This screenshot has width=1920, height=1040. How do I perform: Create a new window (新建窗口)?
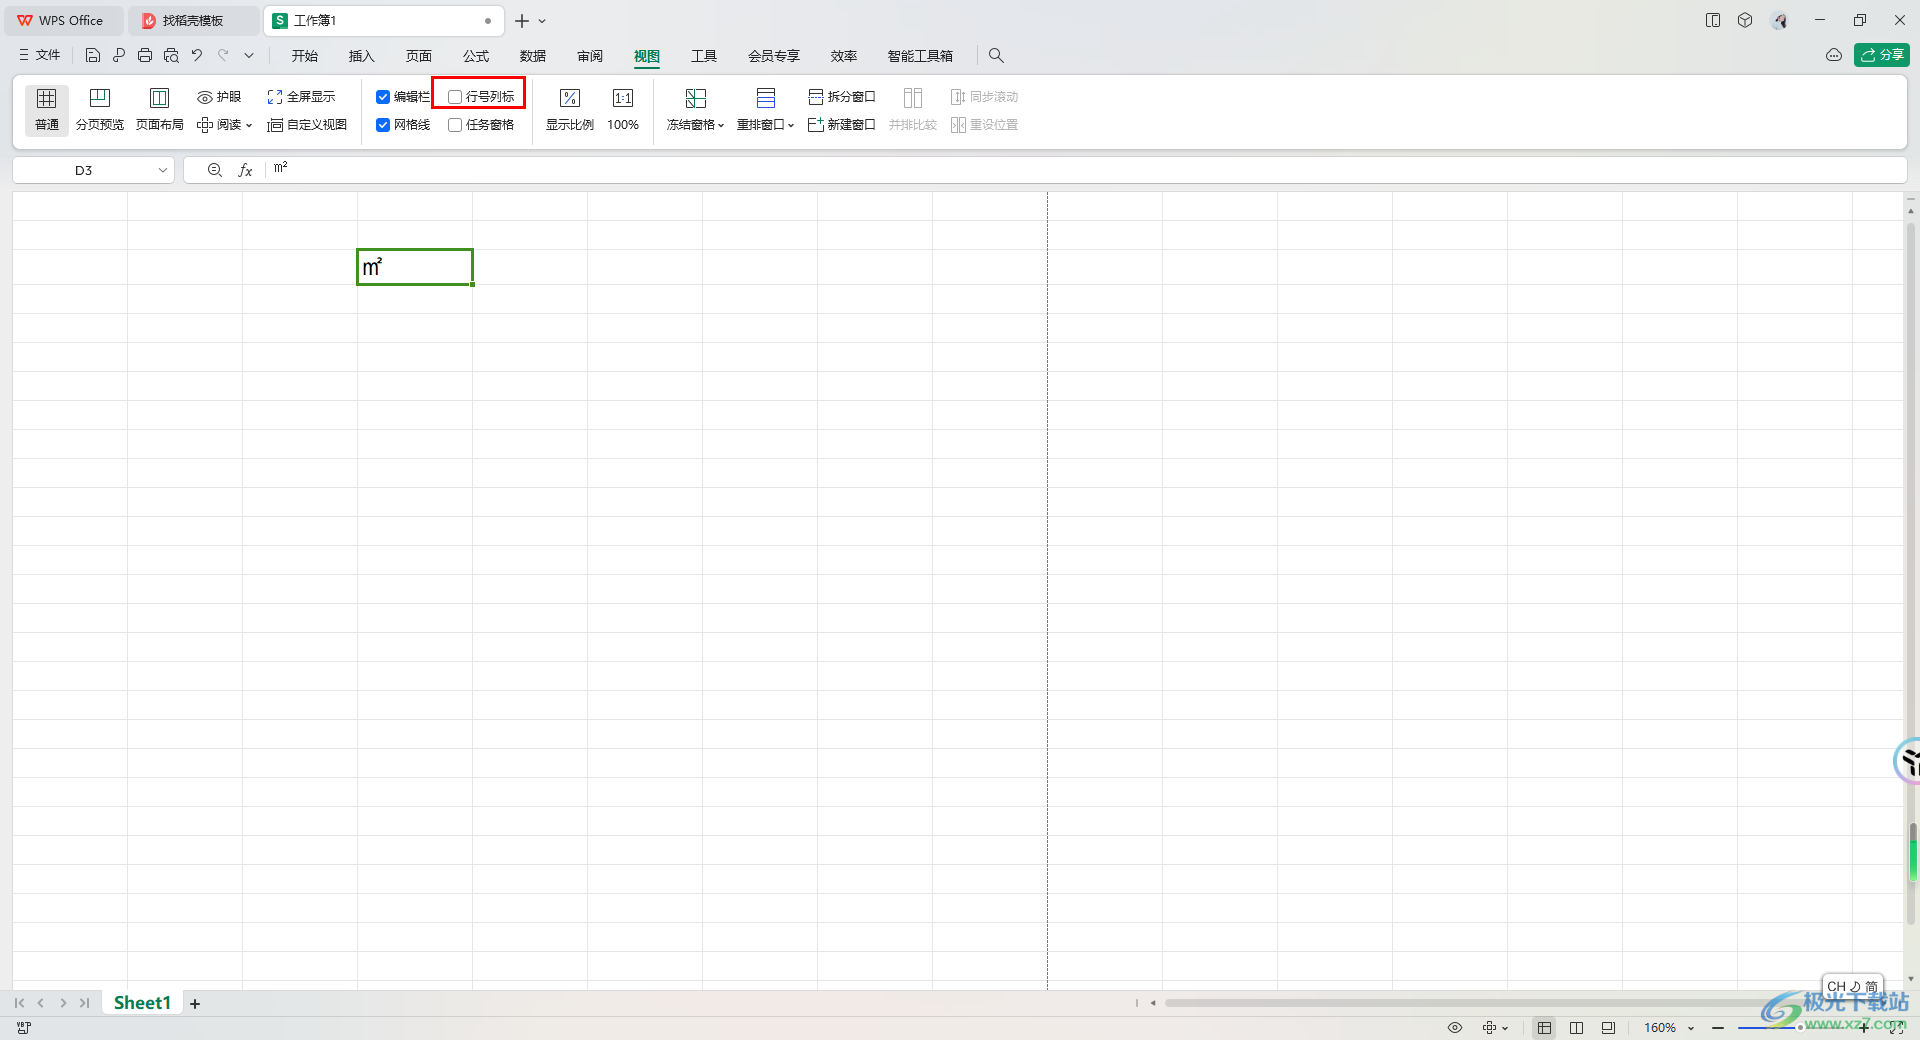842,125
